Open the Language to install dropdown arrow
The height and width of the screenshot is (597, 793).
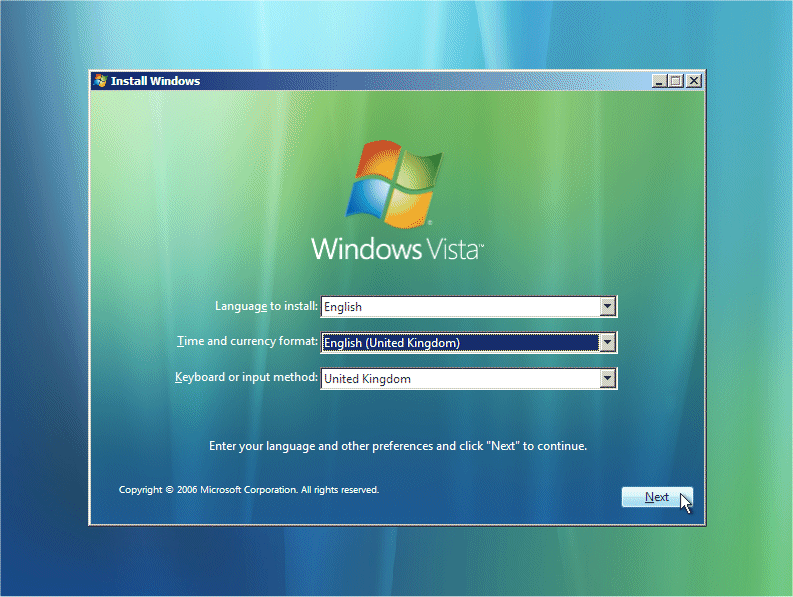(x=607, y=307)
